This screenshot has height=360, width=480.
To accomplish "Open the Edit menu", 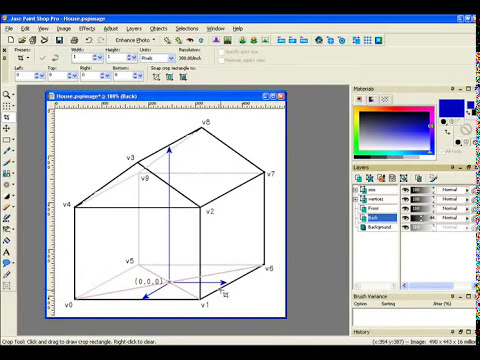I will coord(25,29).
